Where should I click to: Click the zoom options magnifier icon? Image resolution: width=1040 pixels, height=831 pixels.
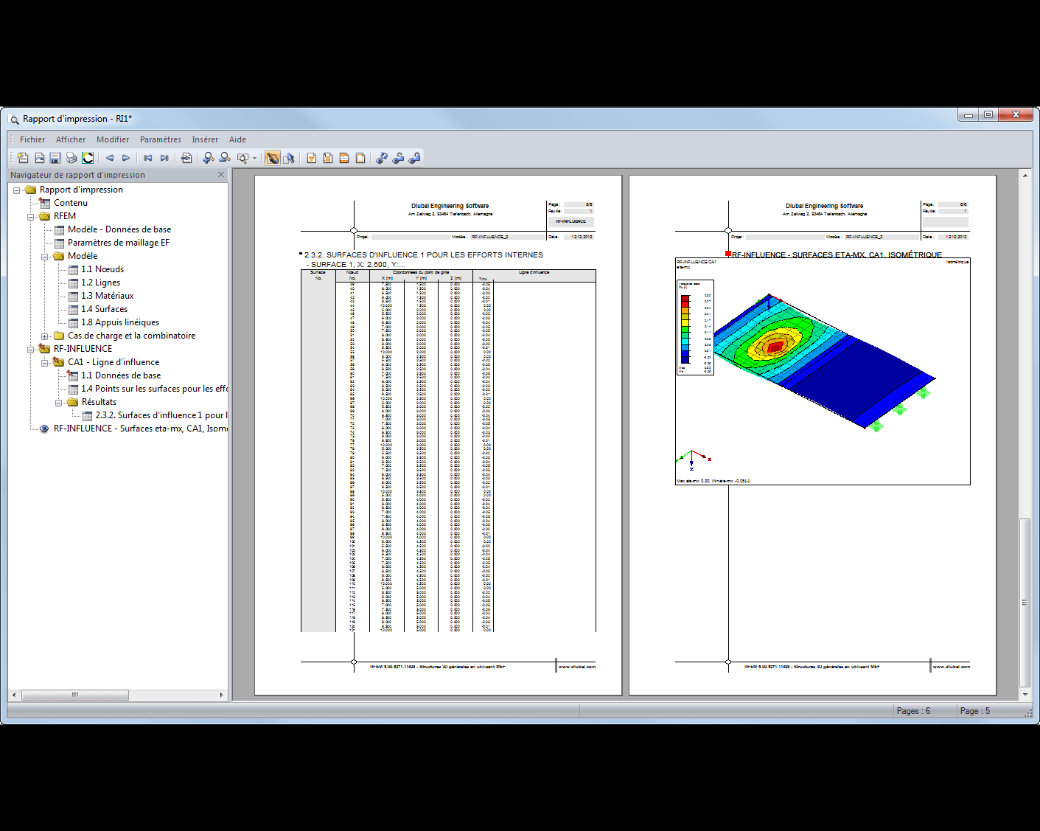(242, 158)
